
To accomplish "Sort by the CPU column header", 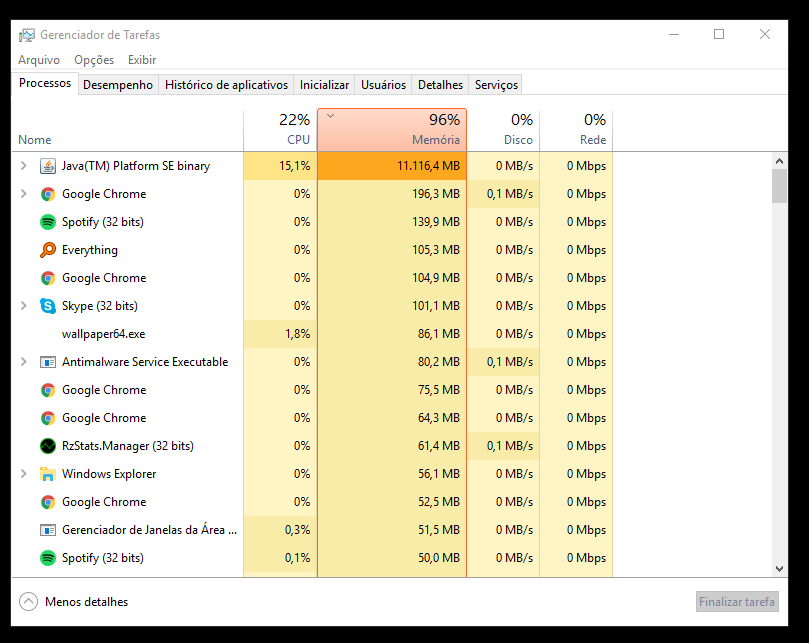I will 280,131.
